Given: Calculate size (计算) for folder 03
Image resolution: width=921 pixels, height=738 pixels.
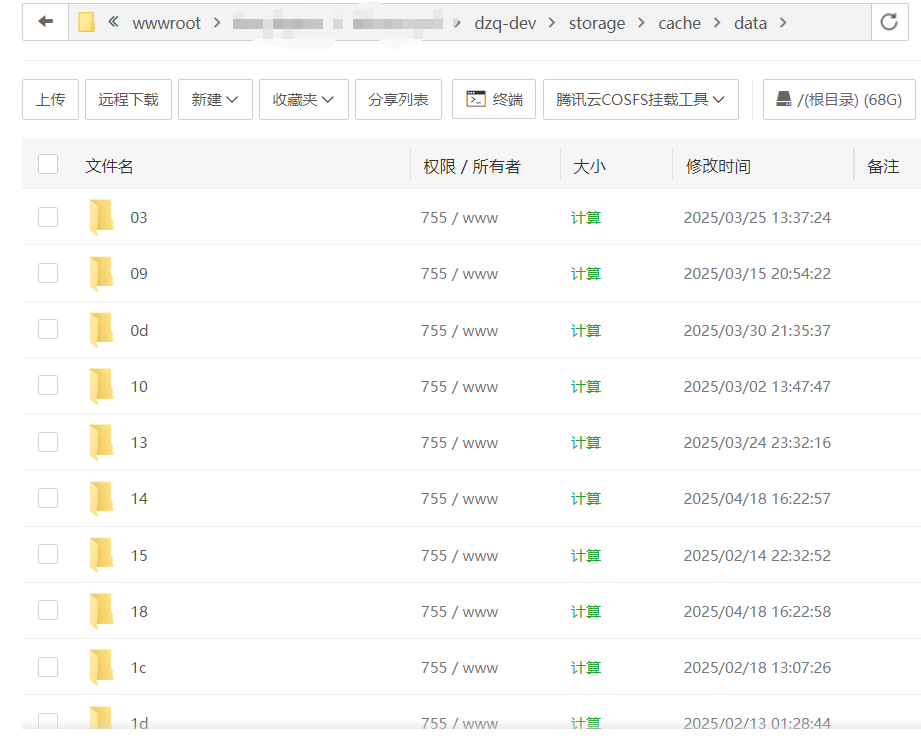Looking at the screenshot, I should click(x=586, y=217).
